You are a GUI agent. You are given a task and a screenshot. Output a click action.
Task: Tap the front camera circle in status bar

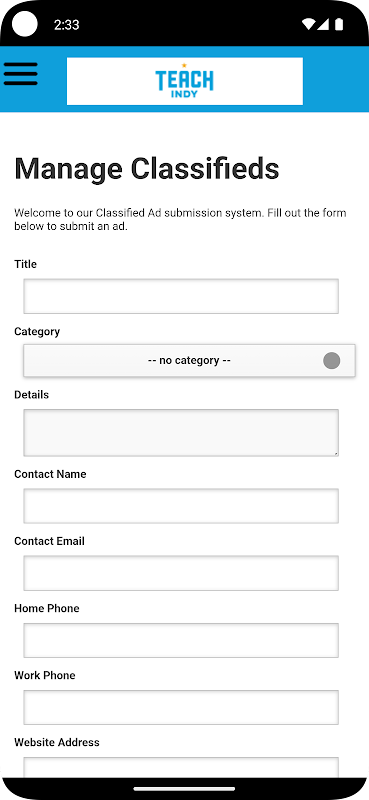(x=24, y=24)
